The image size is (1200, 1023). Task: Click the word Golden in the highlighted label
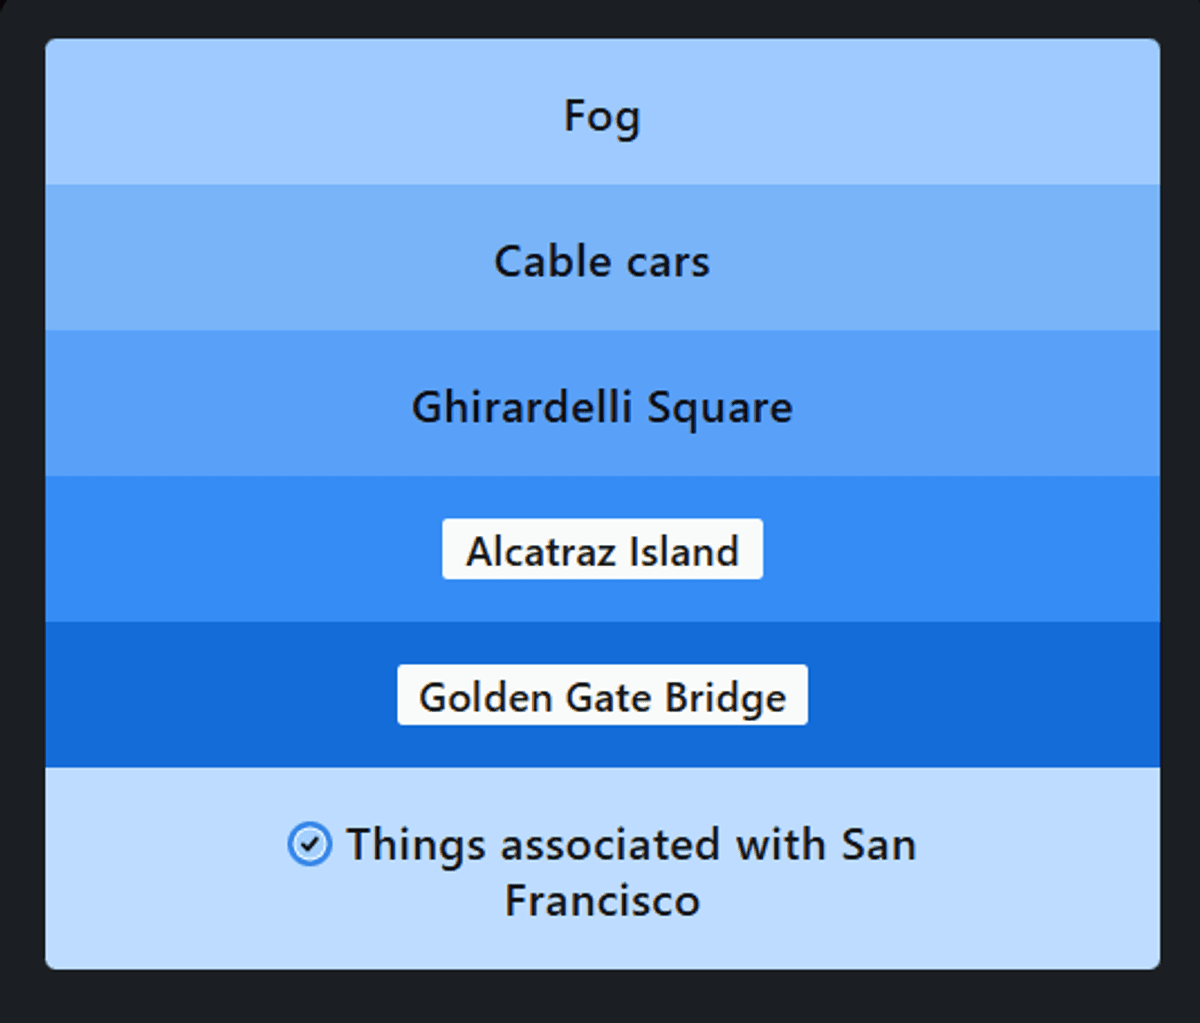(487, 697)
